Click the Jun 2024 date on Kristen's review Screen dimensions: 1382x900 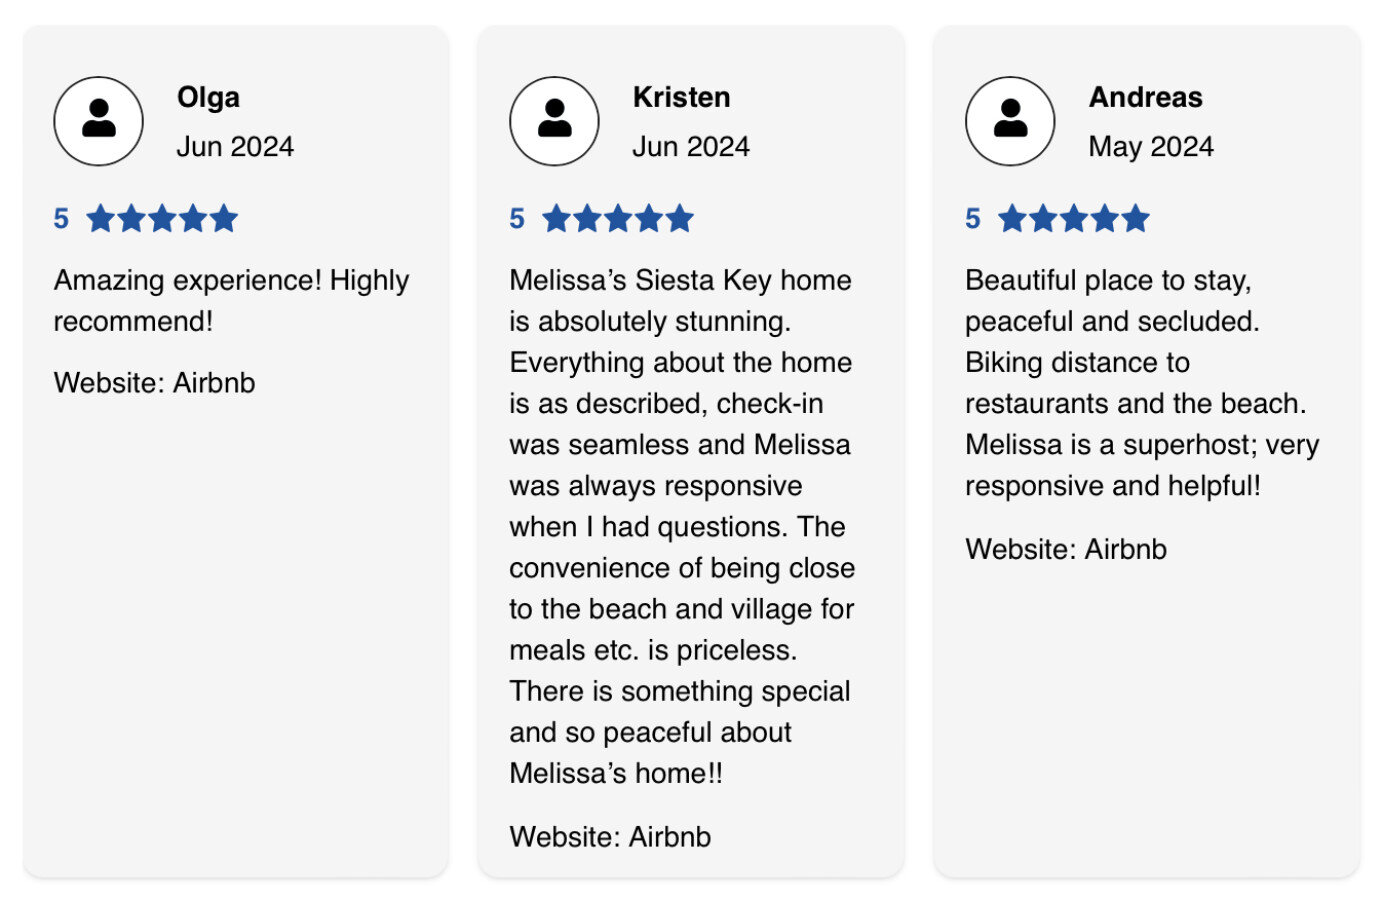691,147
